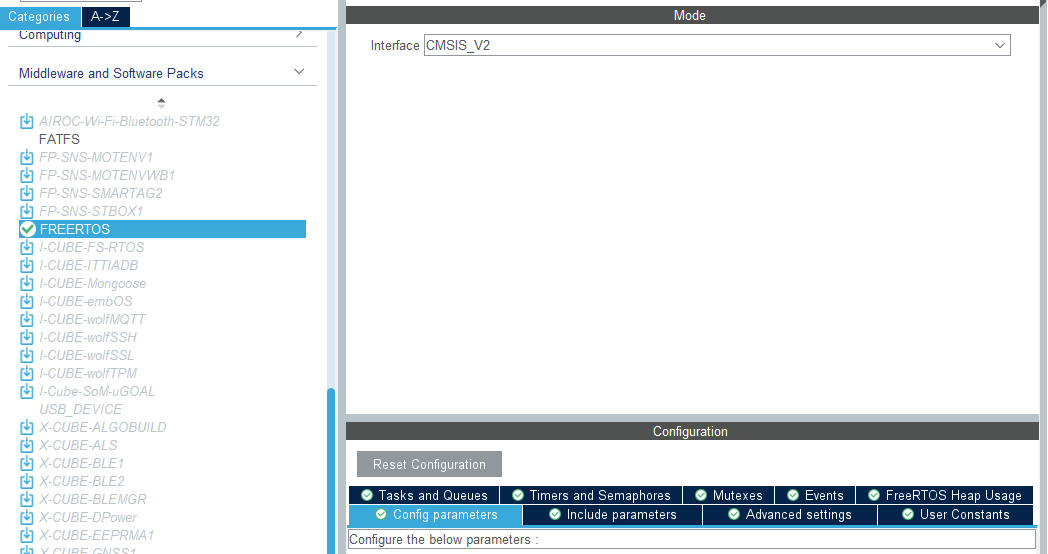Viewport: 1048px width, 554px height.
Task: Click download icon next to X-CUBE-BLE2
Action: (x=27, y=481)
